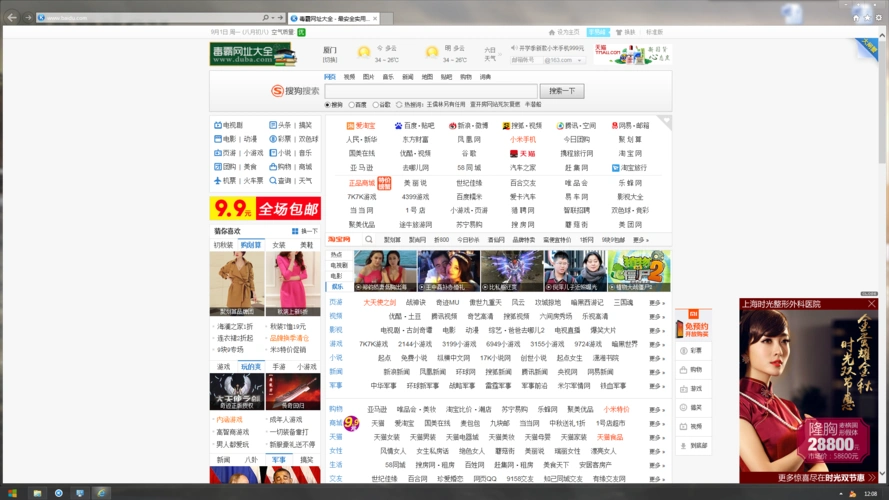Click the Sohu icon beside 搜狐·视频
This screenshot has height=500, width=889.
(506, 126)
